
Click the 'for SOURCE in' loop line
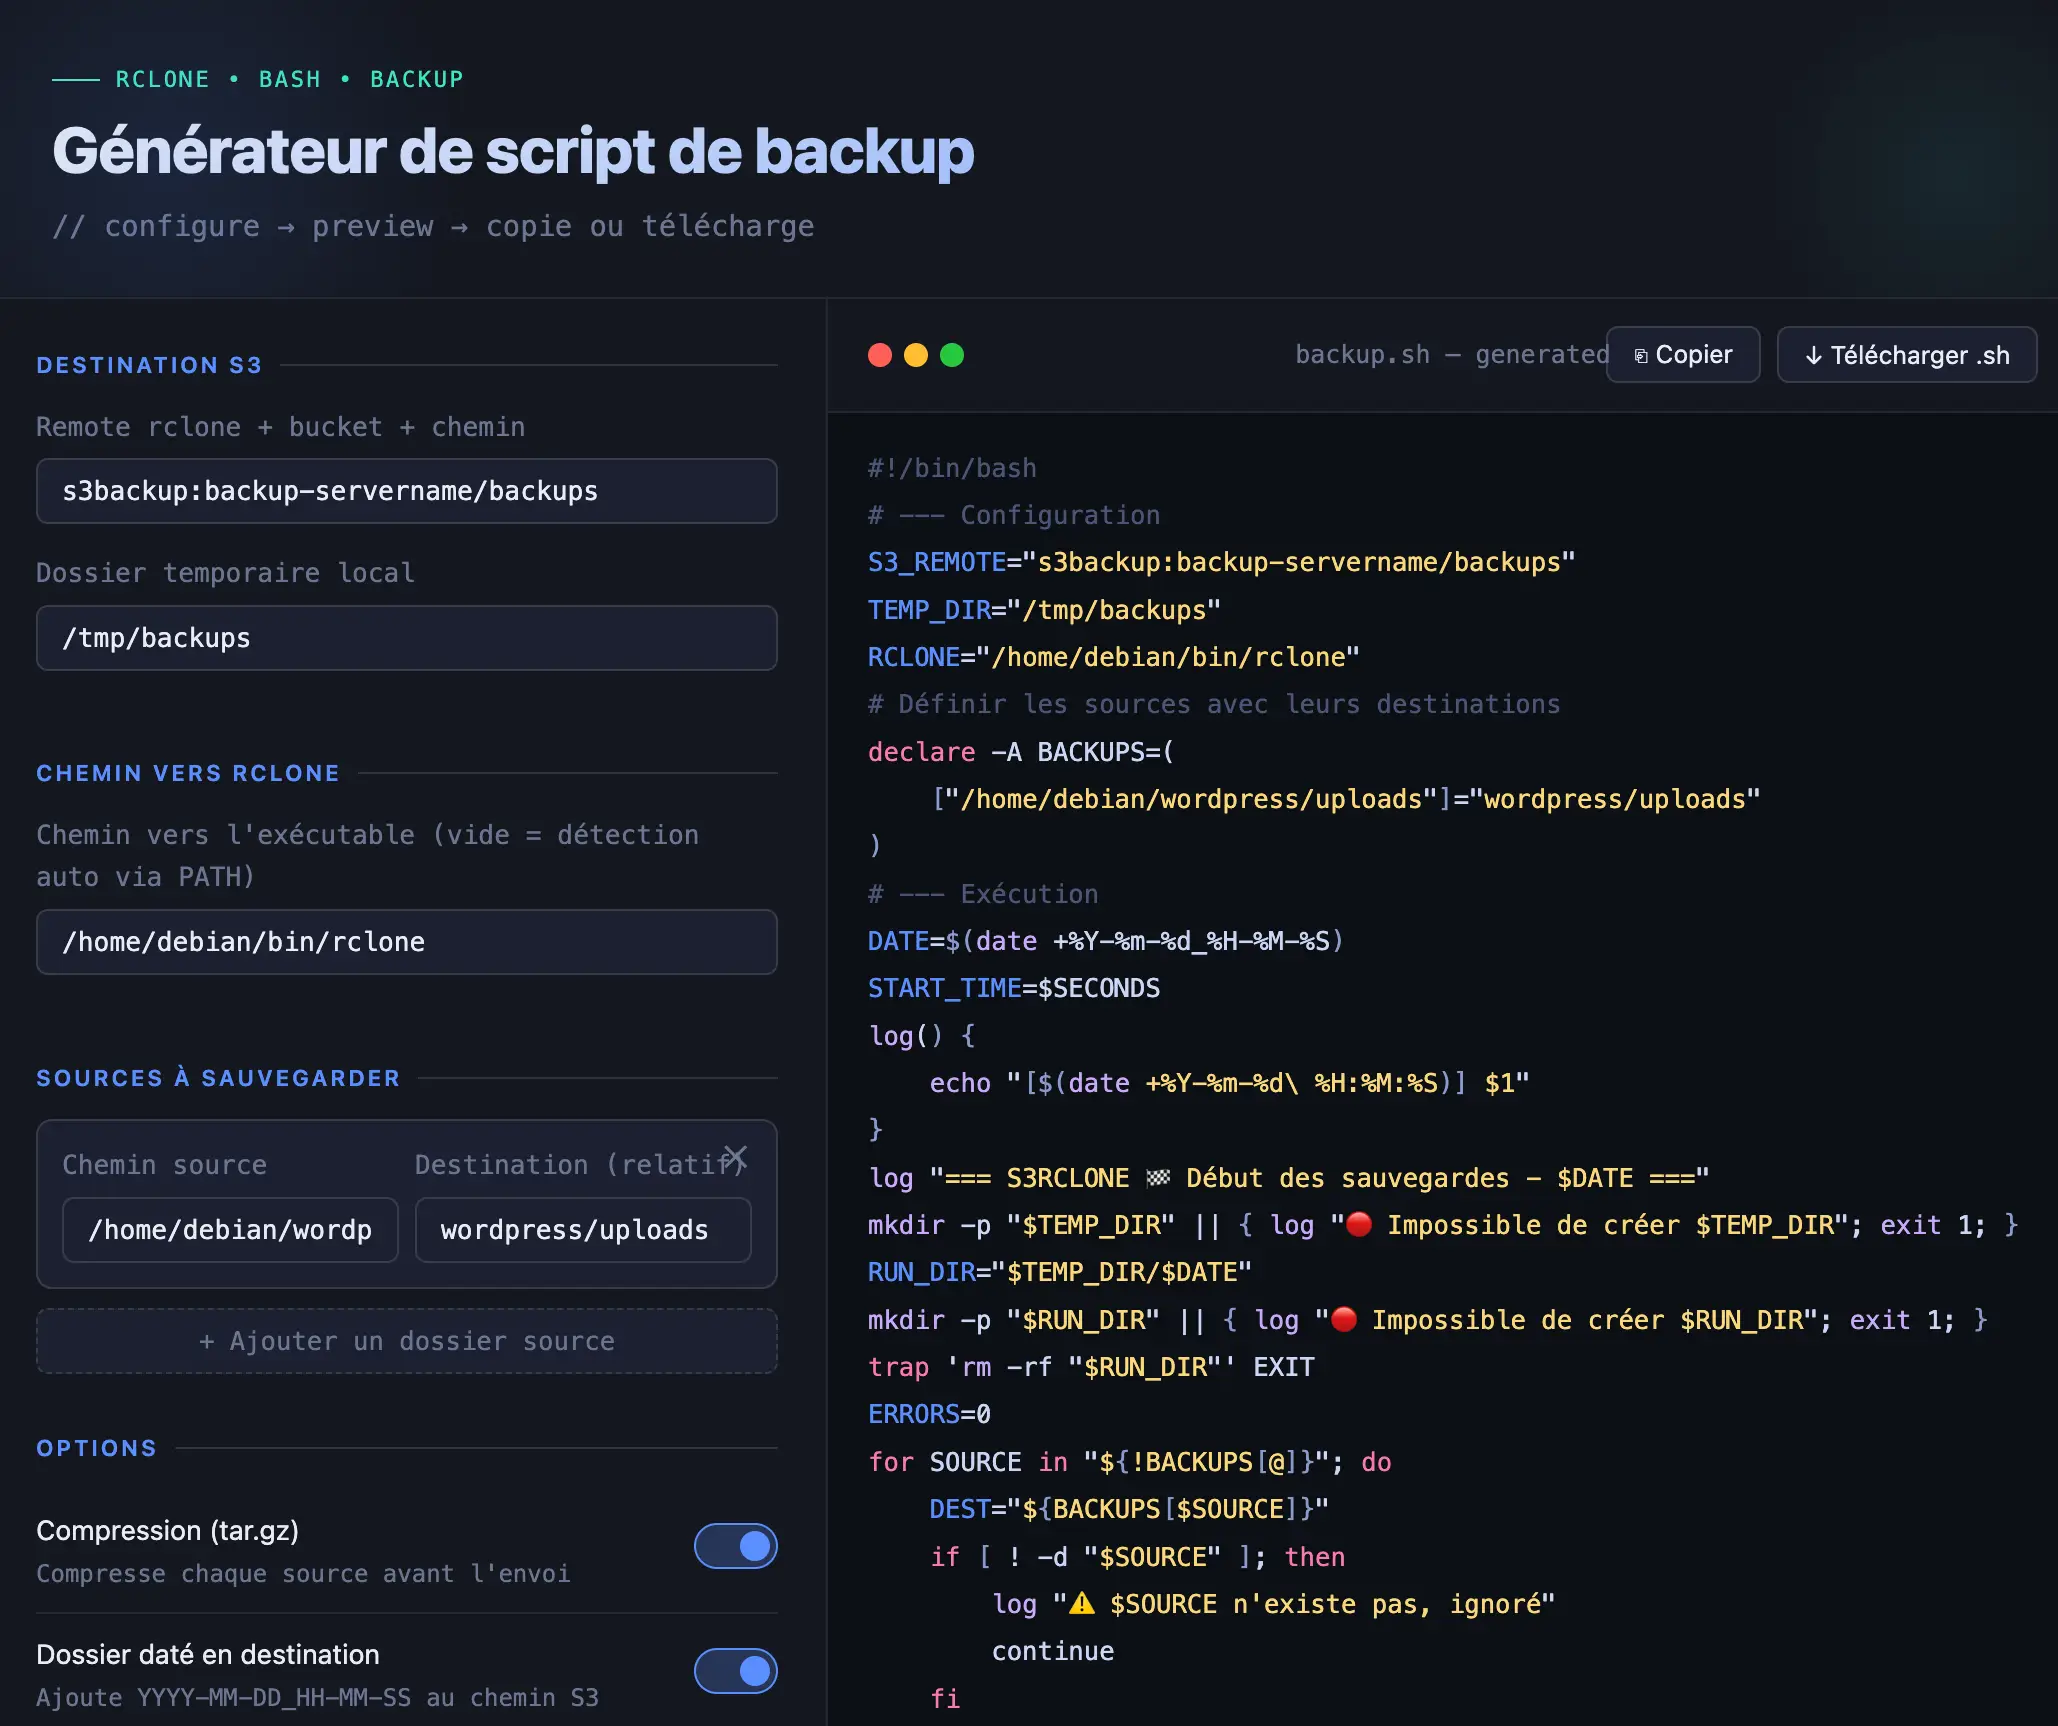coord(1129,1462)
